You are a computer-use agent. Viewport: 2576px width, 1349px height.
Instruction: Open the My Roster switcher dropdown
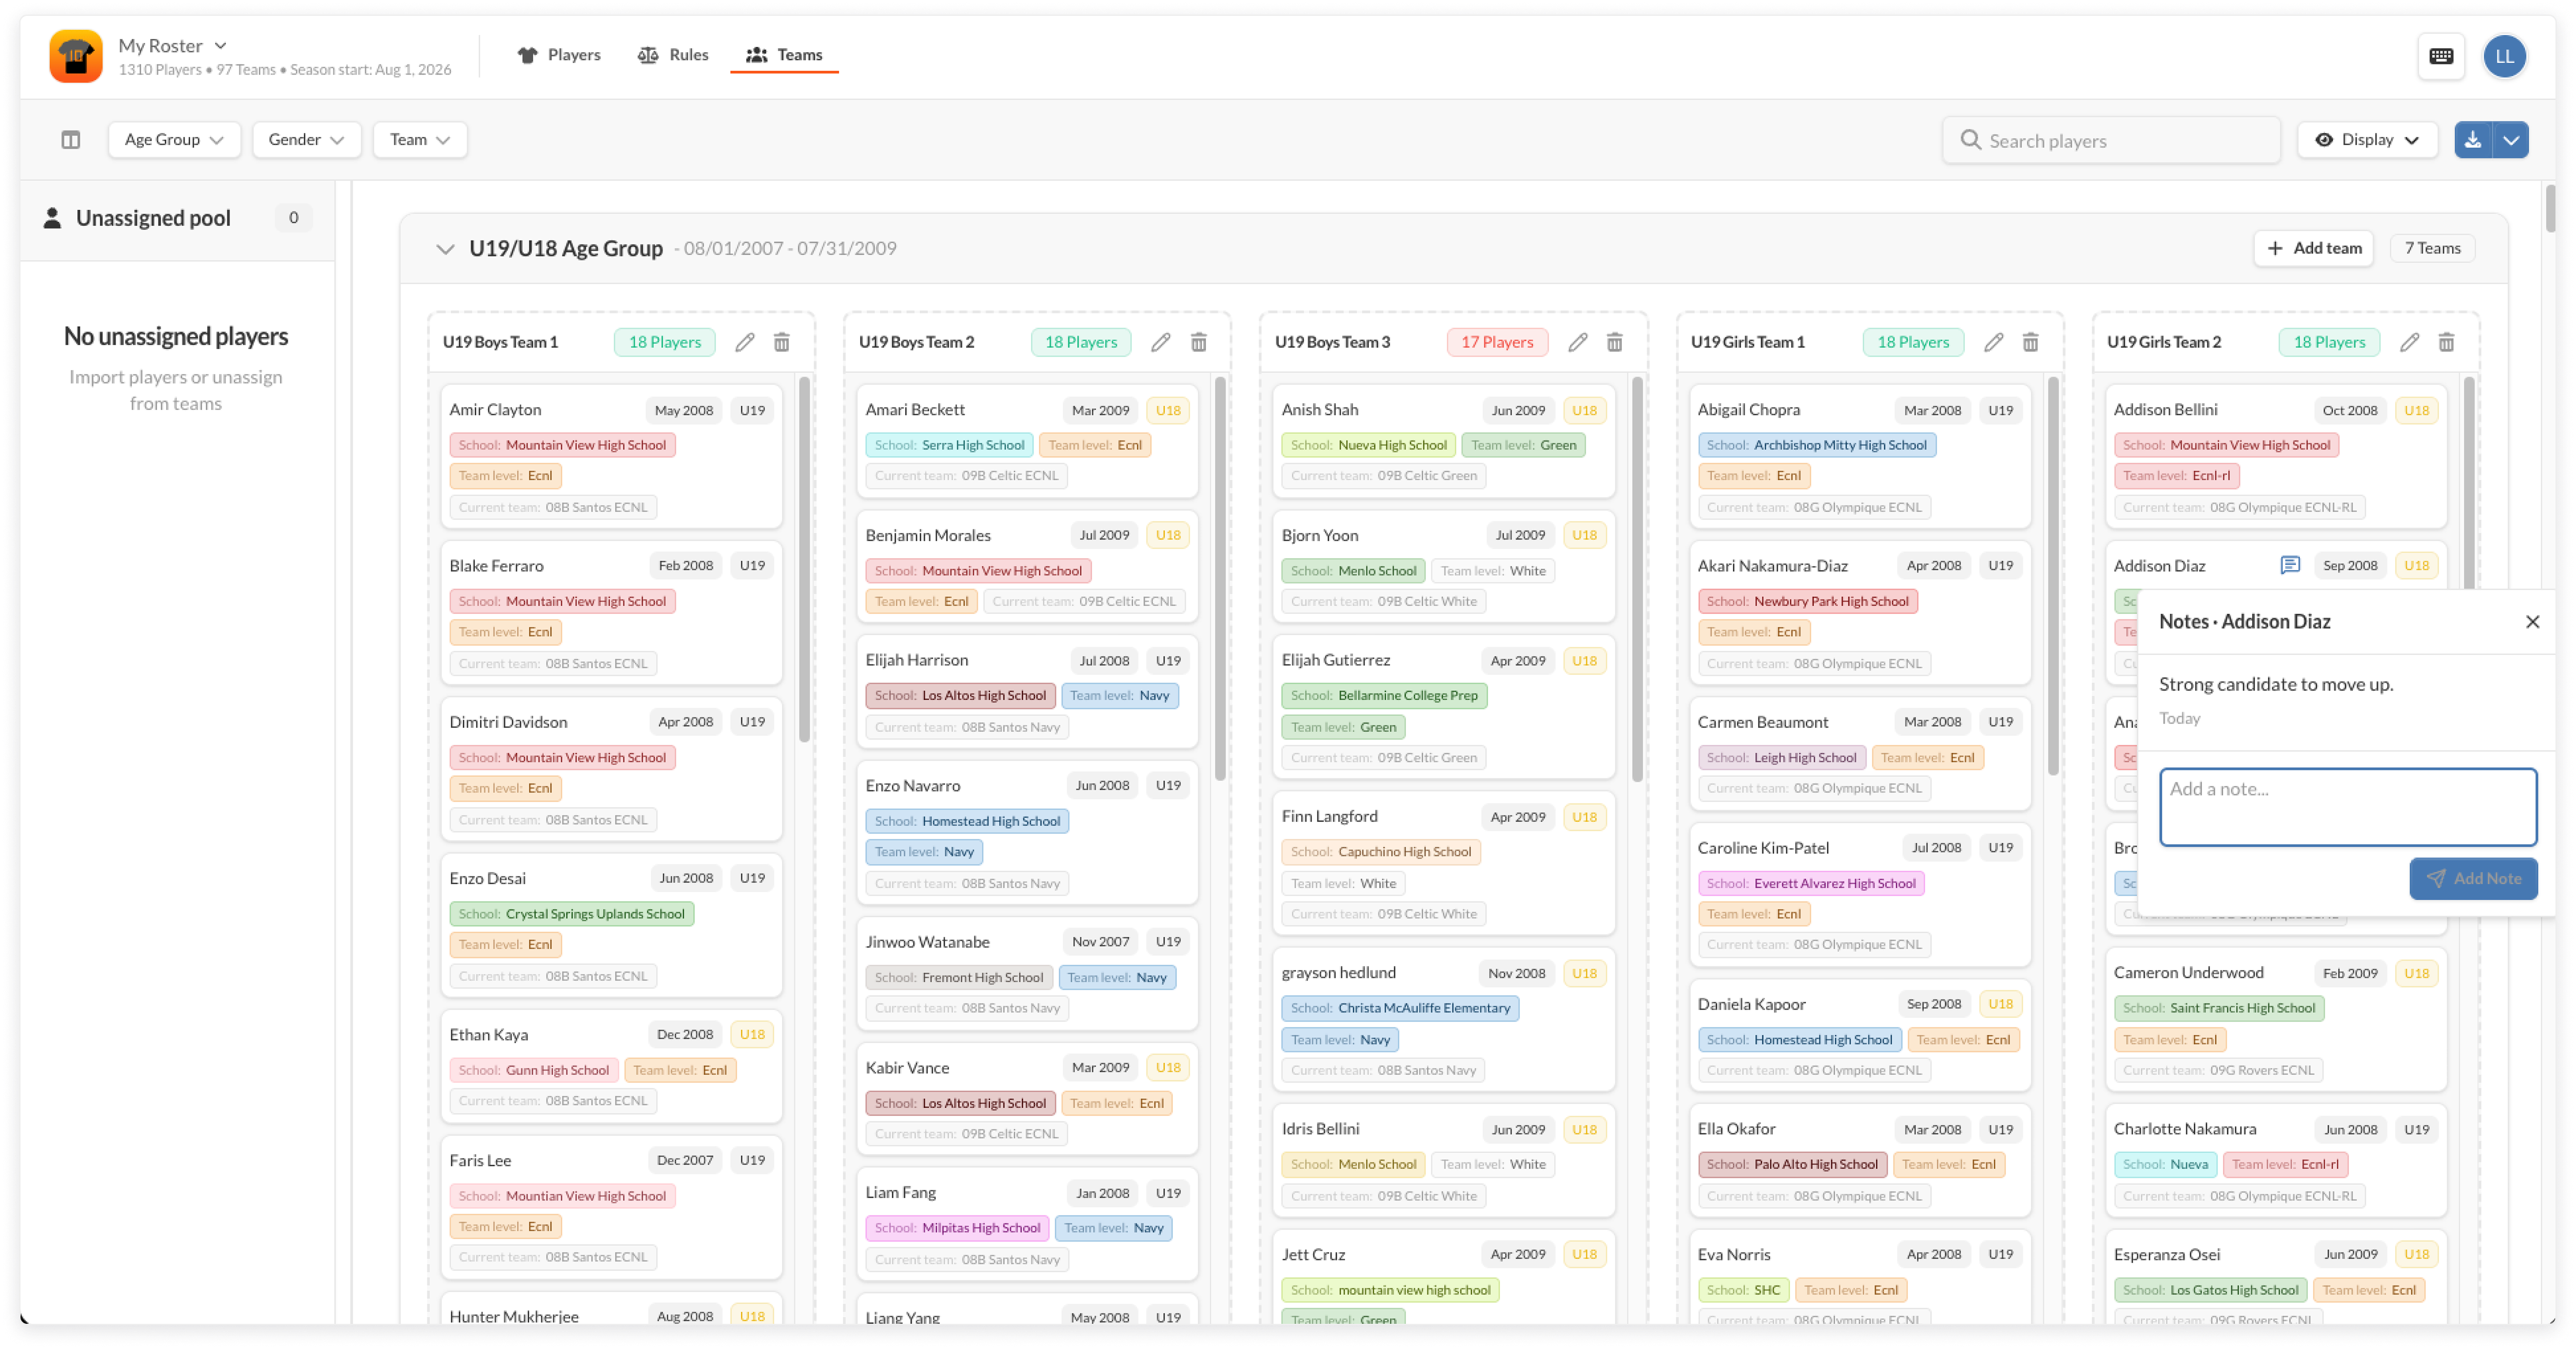173,46
